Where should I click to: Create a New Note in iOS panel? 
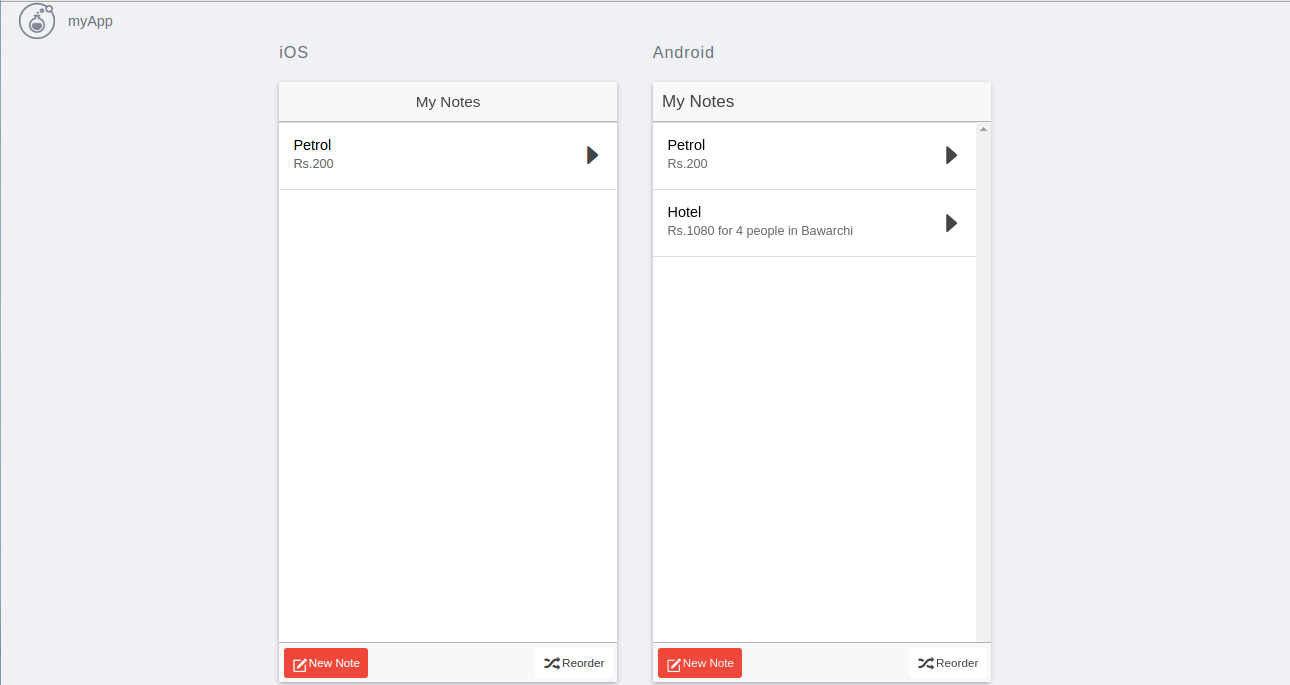[326, 663]
